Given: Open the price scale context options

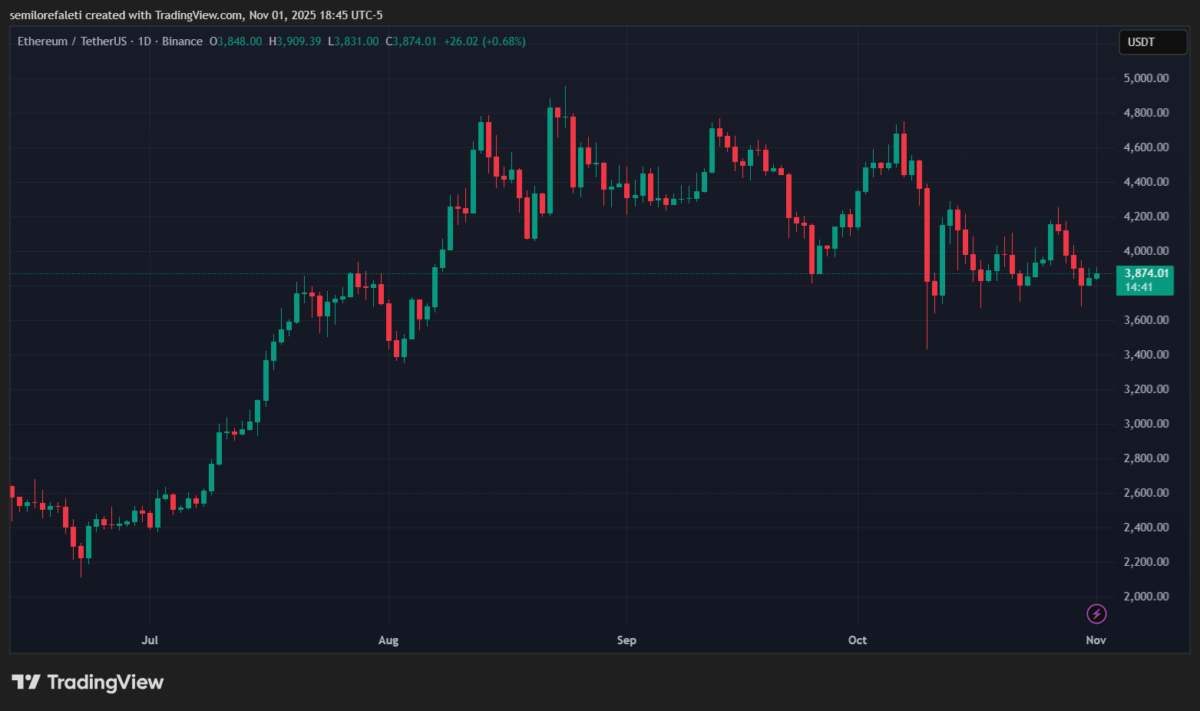Looking at the screenshot, I should [1145, 350].
